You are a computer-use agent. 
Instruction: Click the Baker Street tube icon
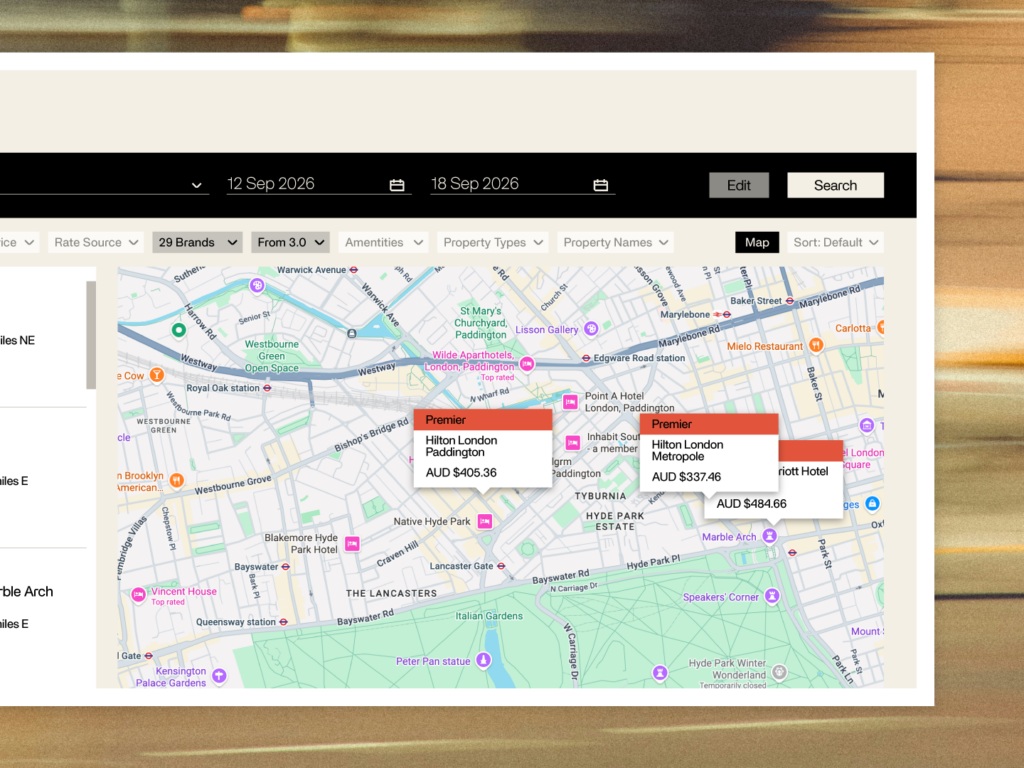click(x=790, y=300)
